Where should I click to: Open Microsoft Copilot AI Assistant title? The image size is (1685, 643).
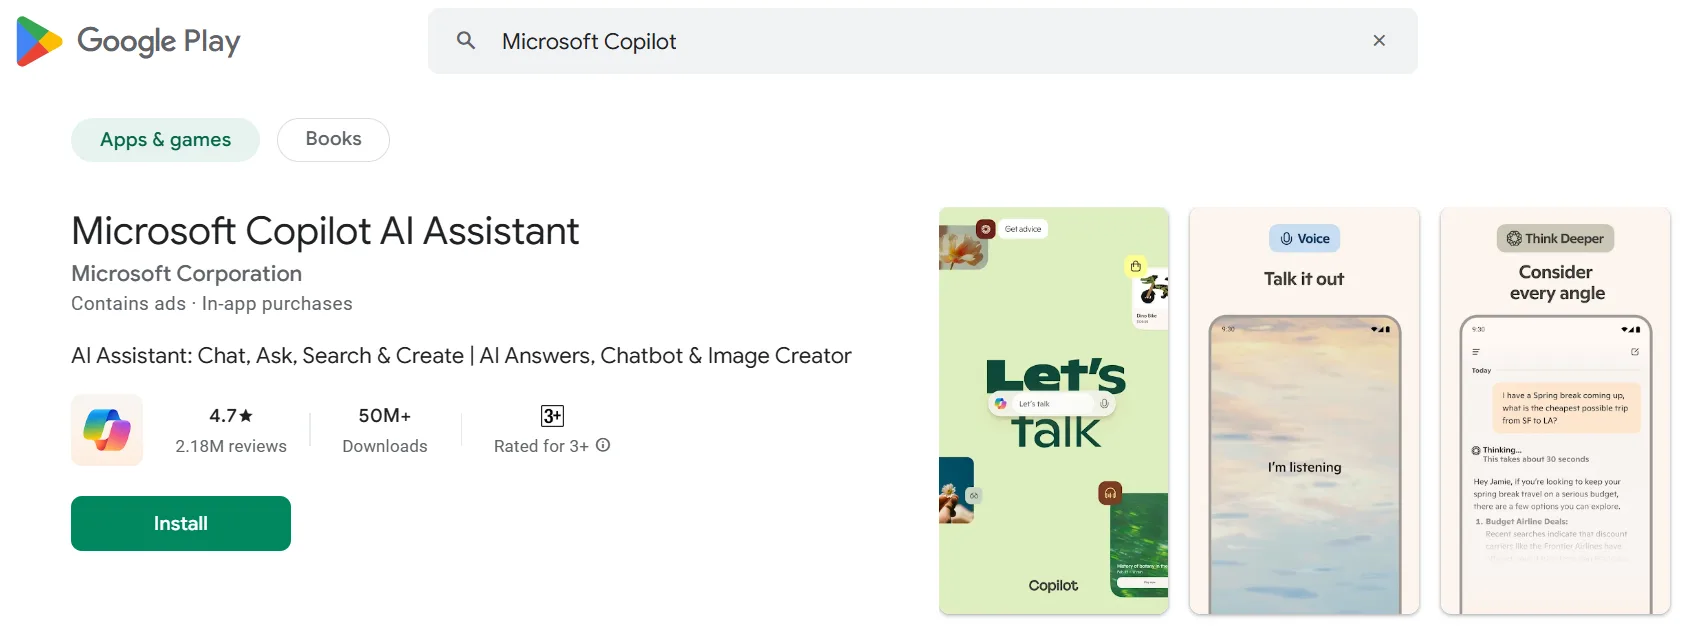pyautogui.click(x=325, y=231)
